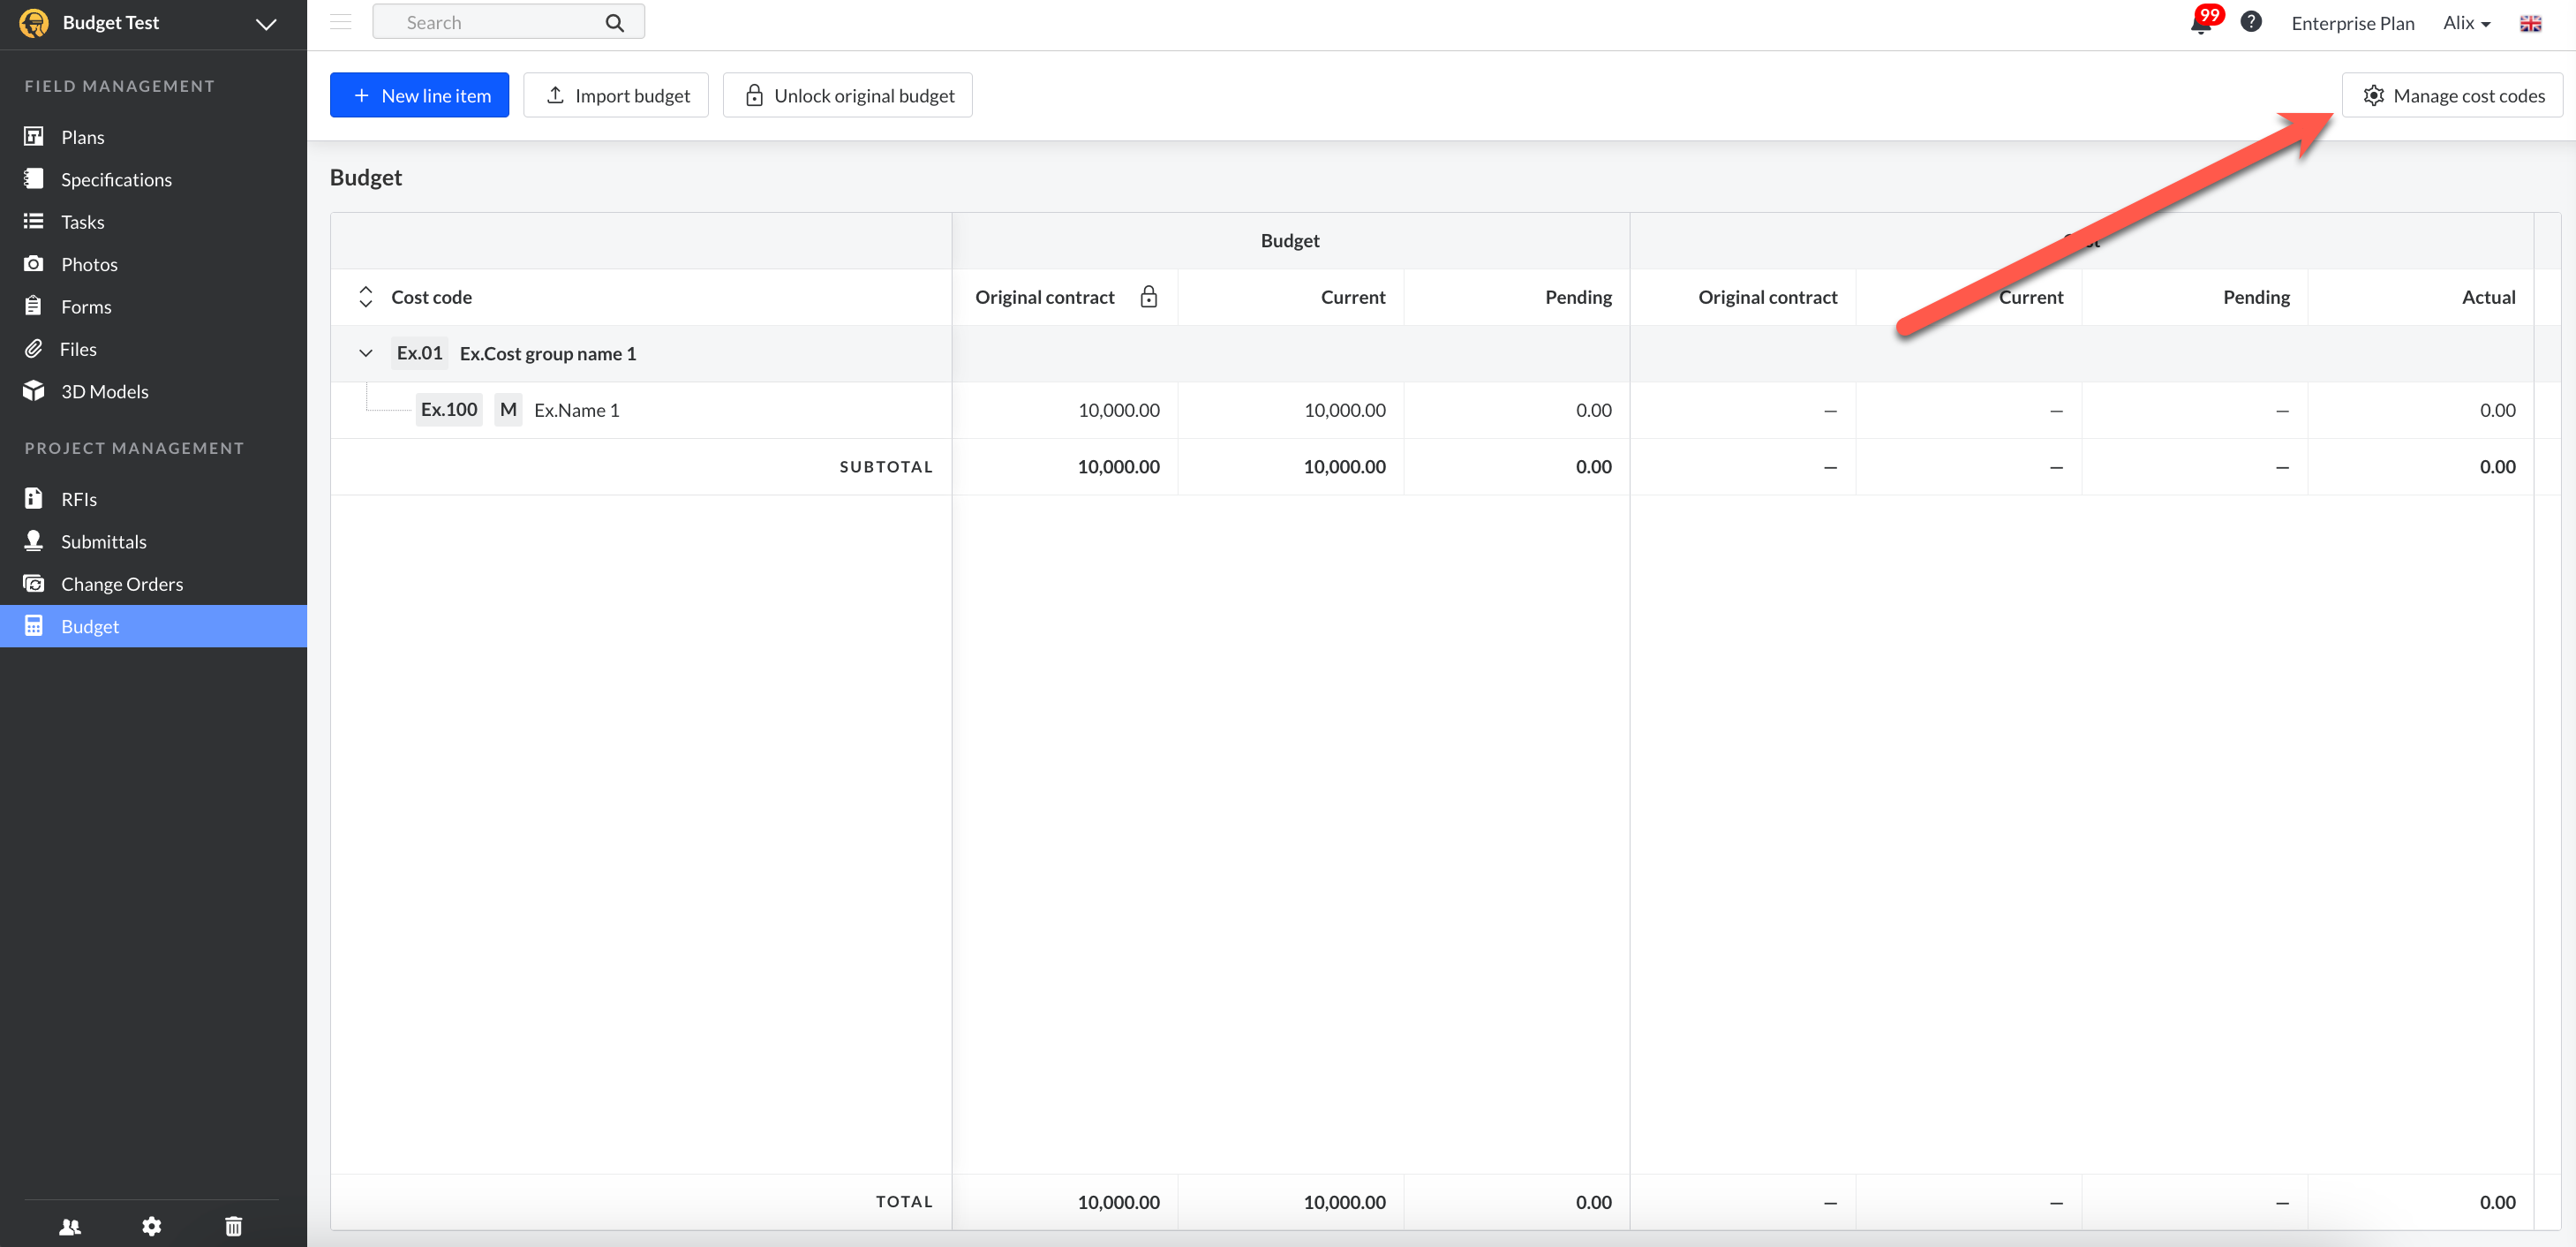Click the lock icon next to Original contract
Image resolution: width=2576 pixels, height=1247 pixels.
click(x=1148, y=297)
